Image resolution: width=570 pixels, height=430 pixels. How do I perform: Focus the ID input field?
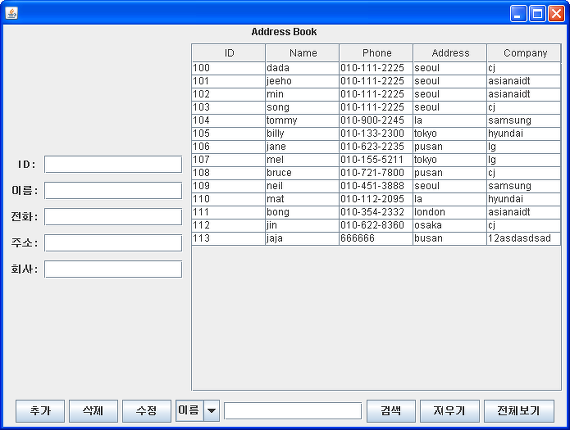click(113, 165)
